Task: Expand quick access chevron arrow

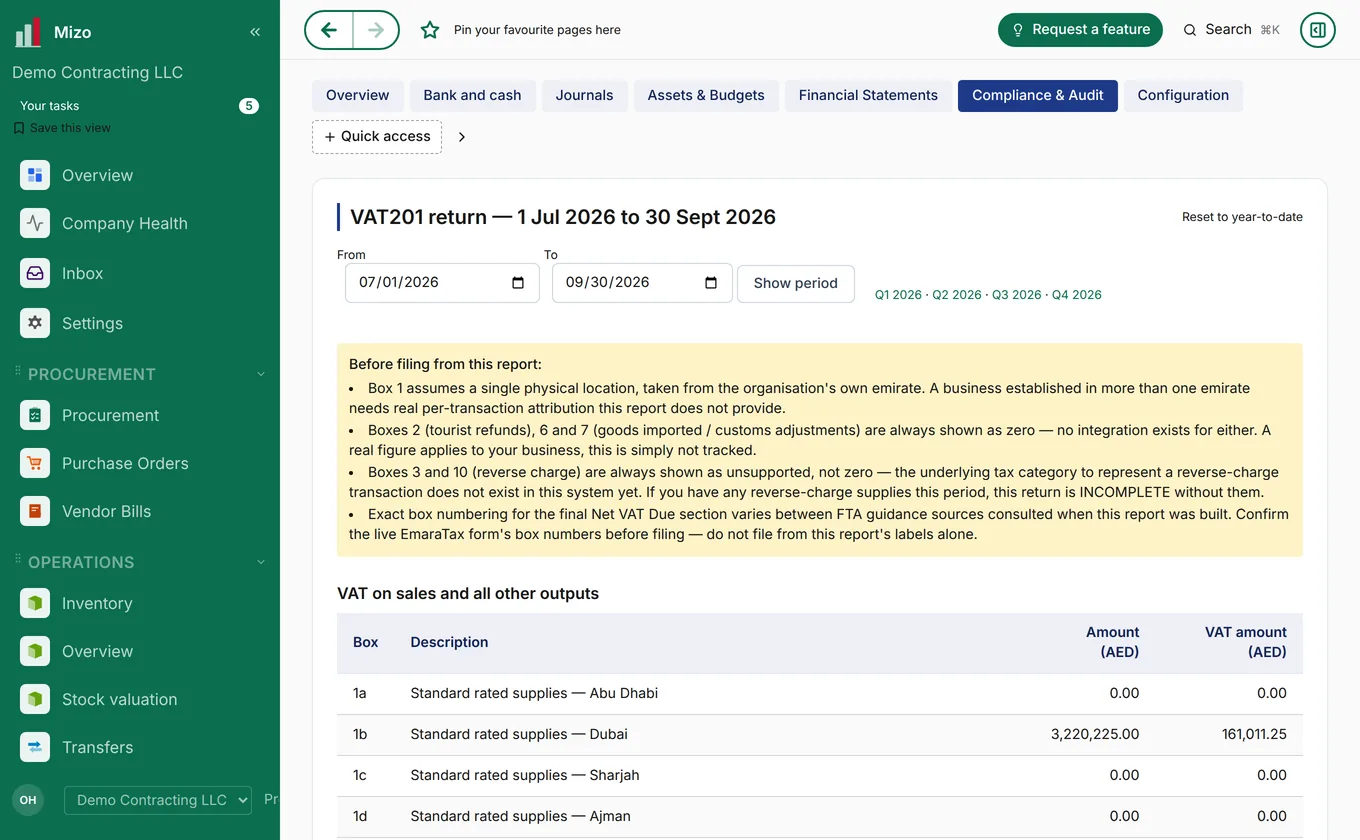Action: [x=462, y=137]
